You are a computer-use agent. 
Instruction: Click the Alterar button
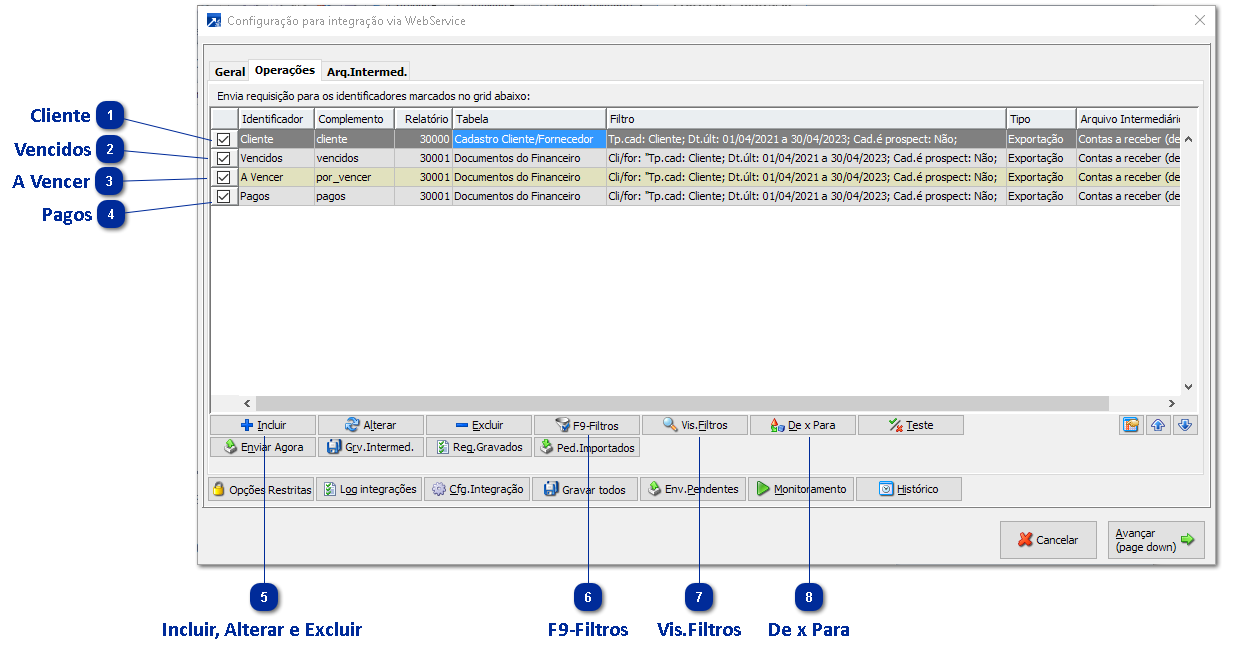tap(371, 425)
